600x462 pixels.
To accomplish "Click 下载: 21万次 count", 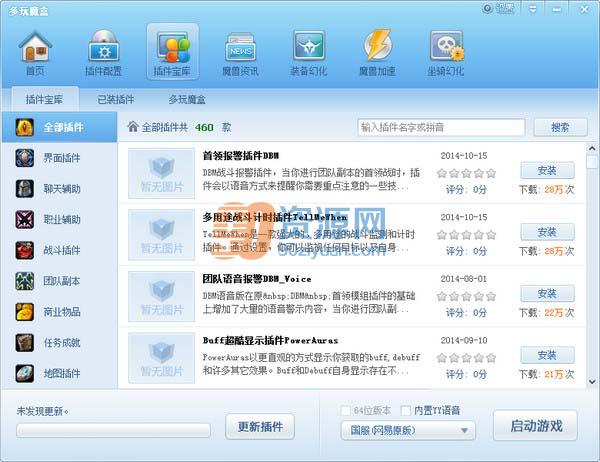I will coord(546,374).
